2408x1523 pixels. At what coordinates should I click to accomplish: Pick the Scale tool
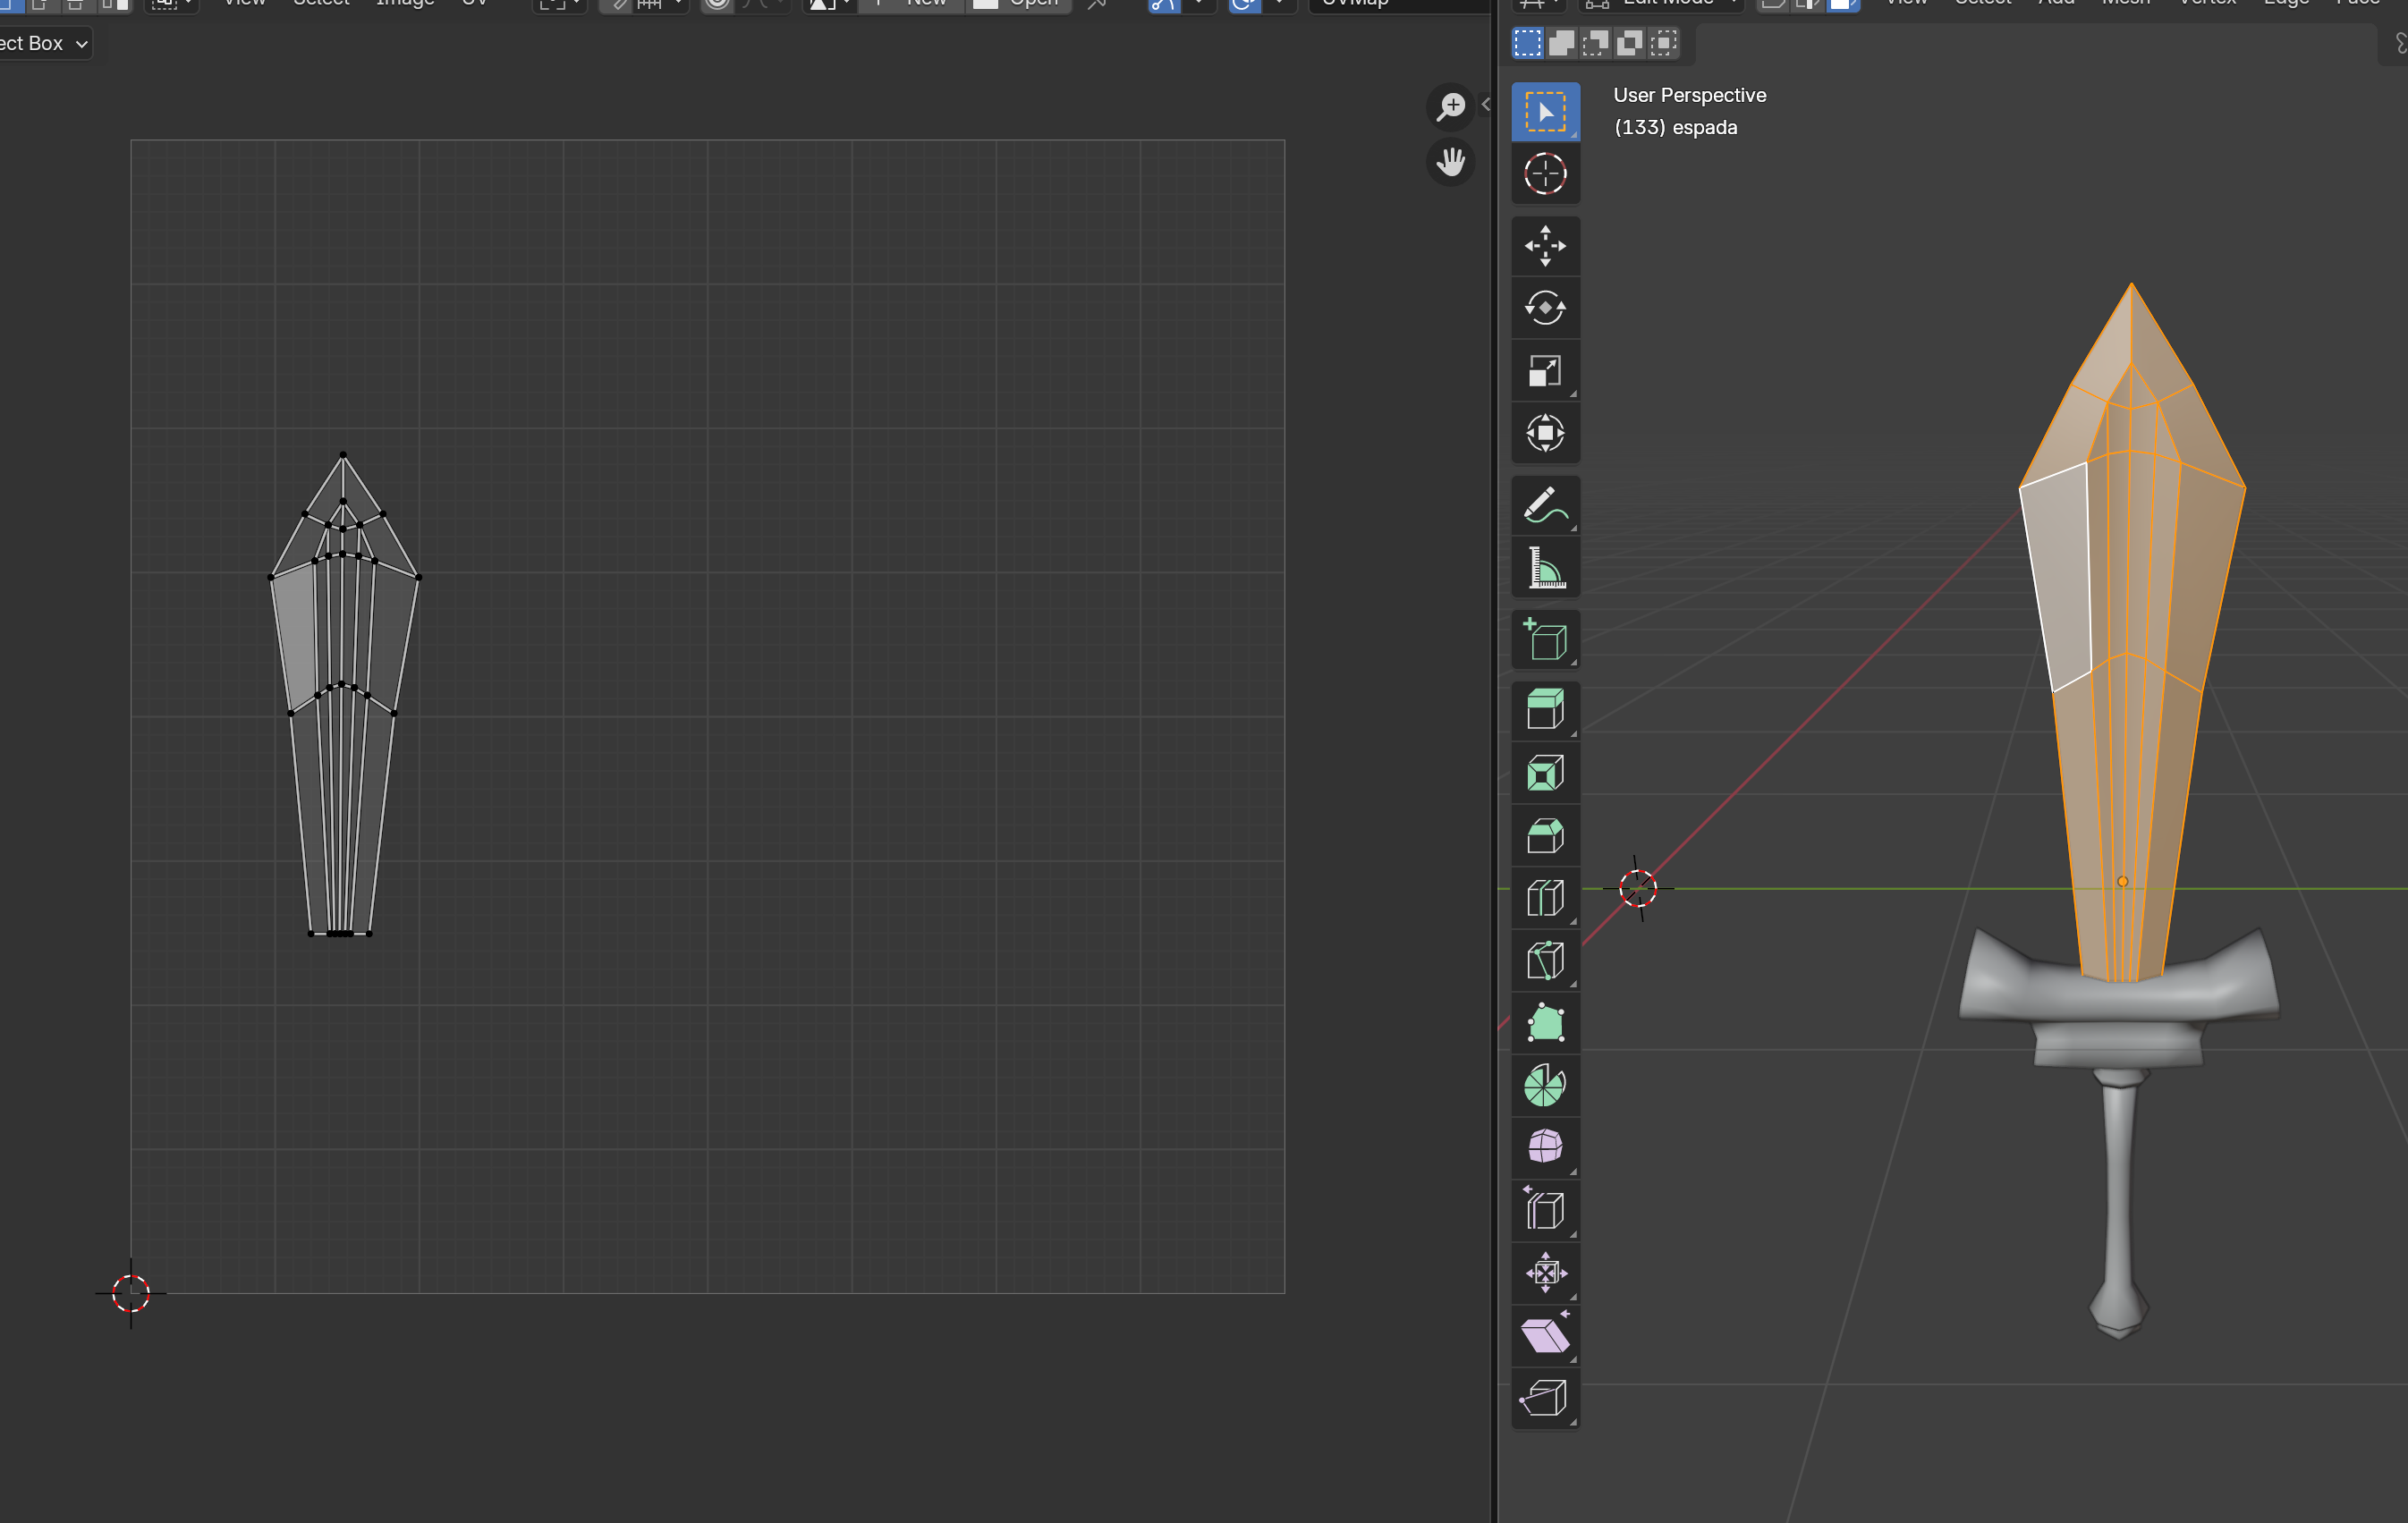[x=1545, y=371]
